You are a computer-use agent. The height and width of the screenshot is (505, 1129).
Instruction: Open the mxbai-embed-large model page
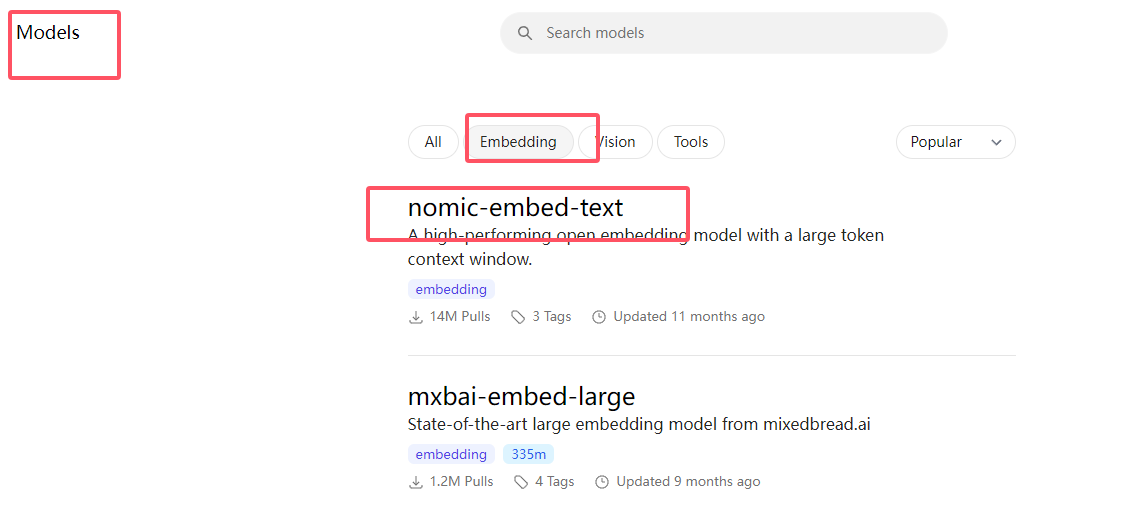521,395
